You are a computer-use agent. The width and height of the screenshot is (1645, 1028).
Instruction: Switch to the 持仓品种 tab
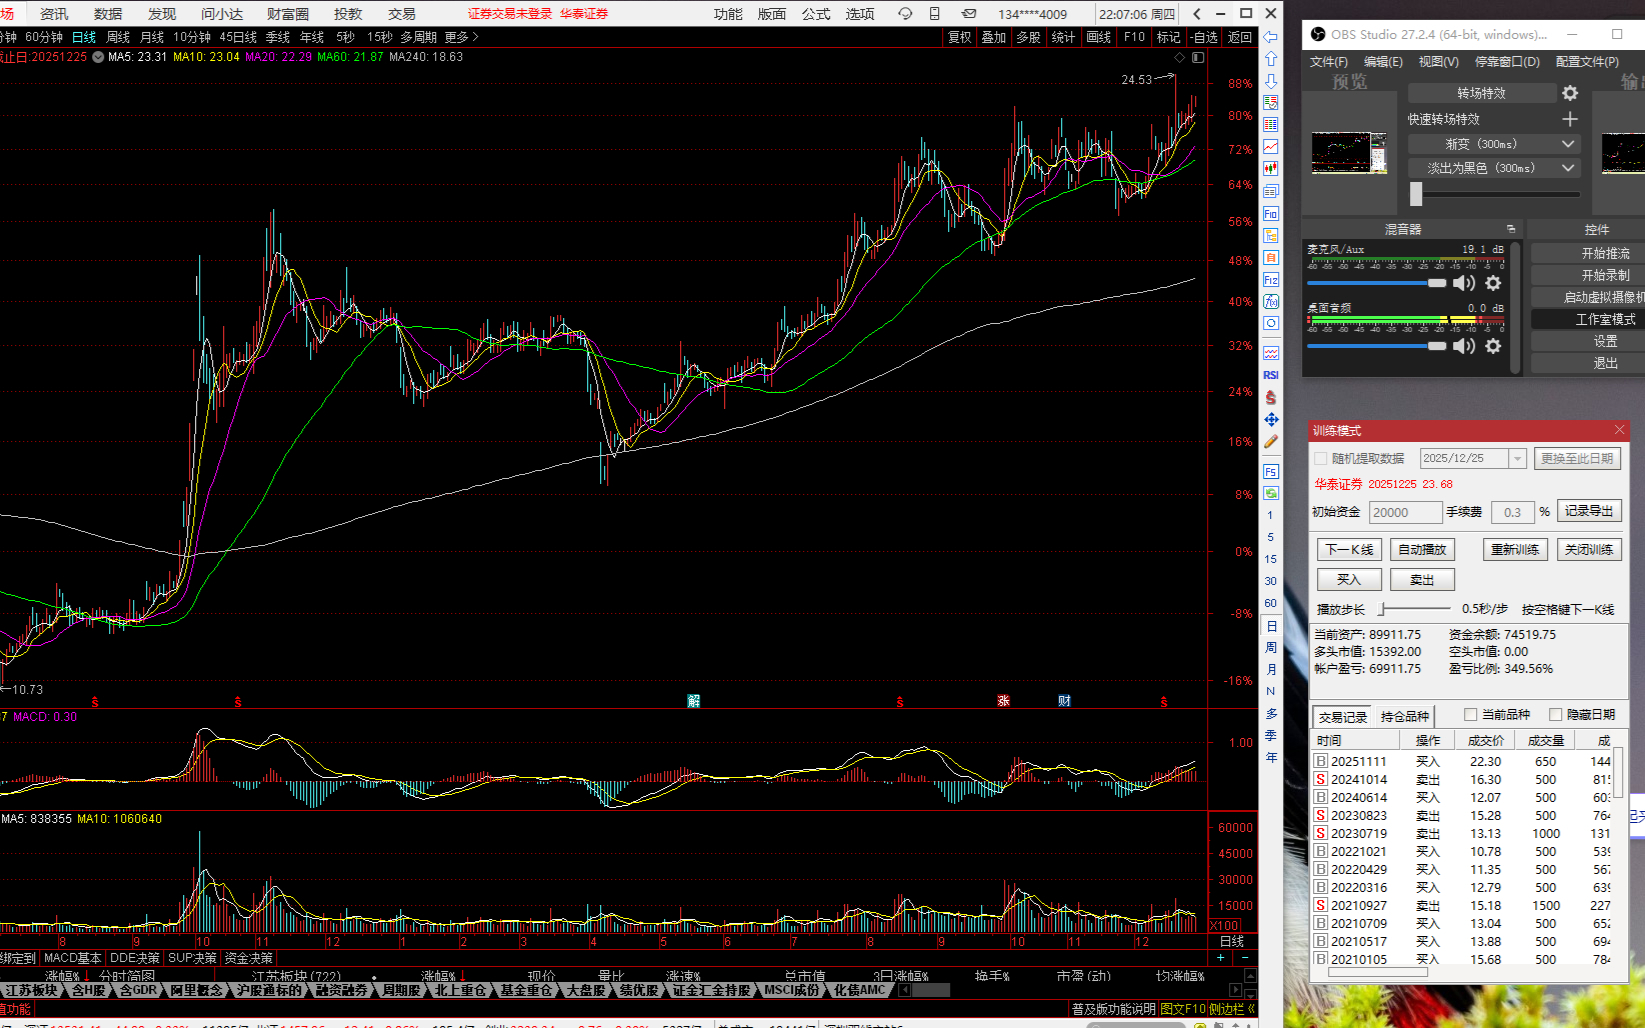coord(1404,717)
